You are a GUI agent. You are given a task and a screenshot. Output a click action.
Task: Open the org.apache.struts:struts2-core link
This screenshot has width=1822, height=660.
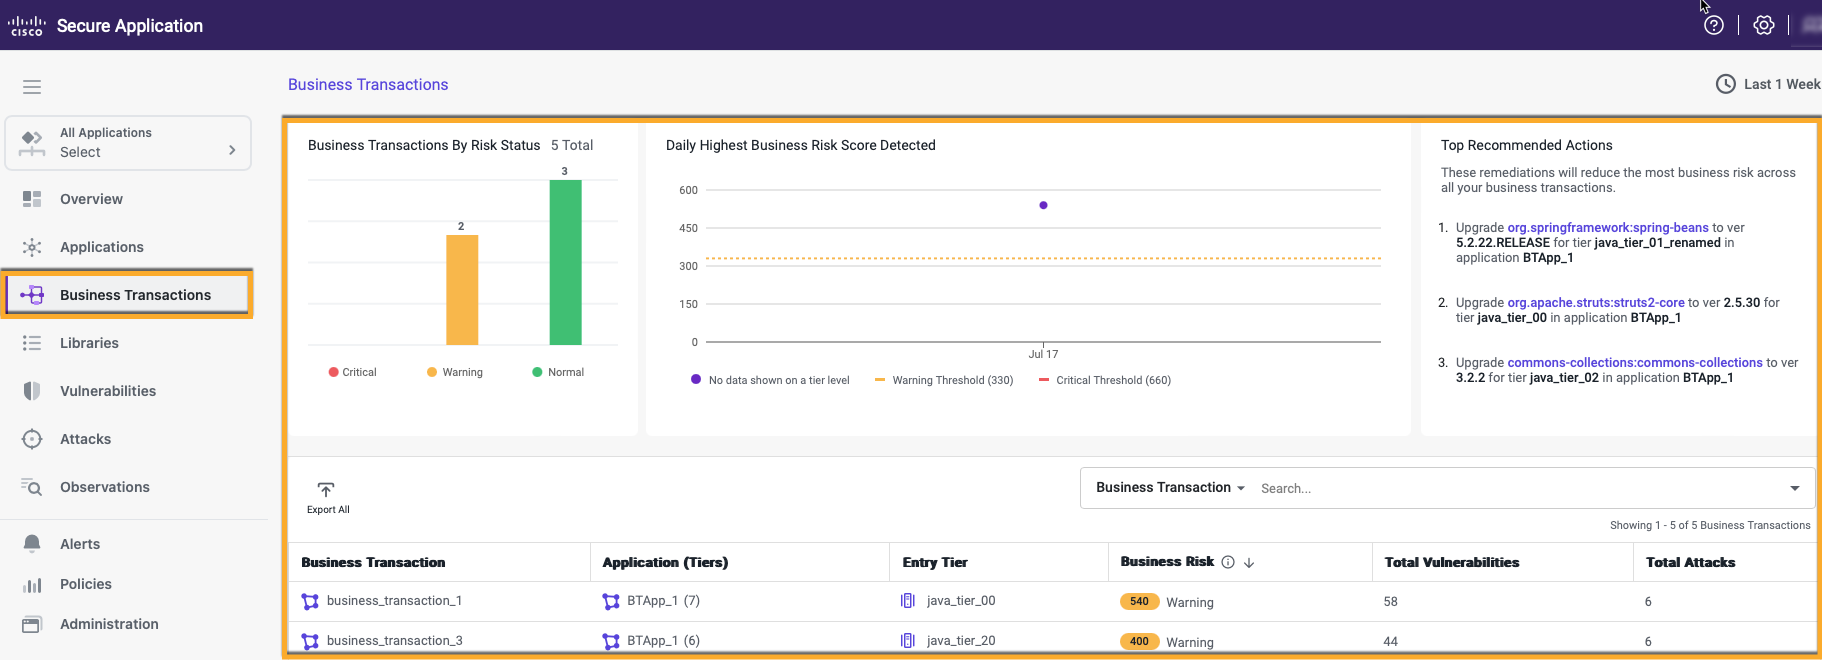[x=1596, y=303]
